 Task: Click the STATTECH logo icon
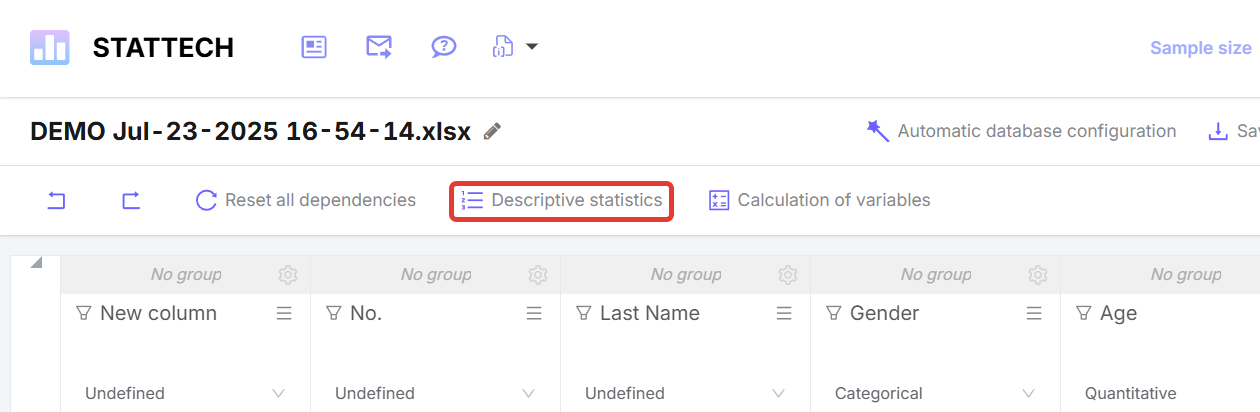click(x=49, y=47)
